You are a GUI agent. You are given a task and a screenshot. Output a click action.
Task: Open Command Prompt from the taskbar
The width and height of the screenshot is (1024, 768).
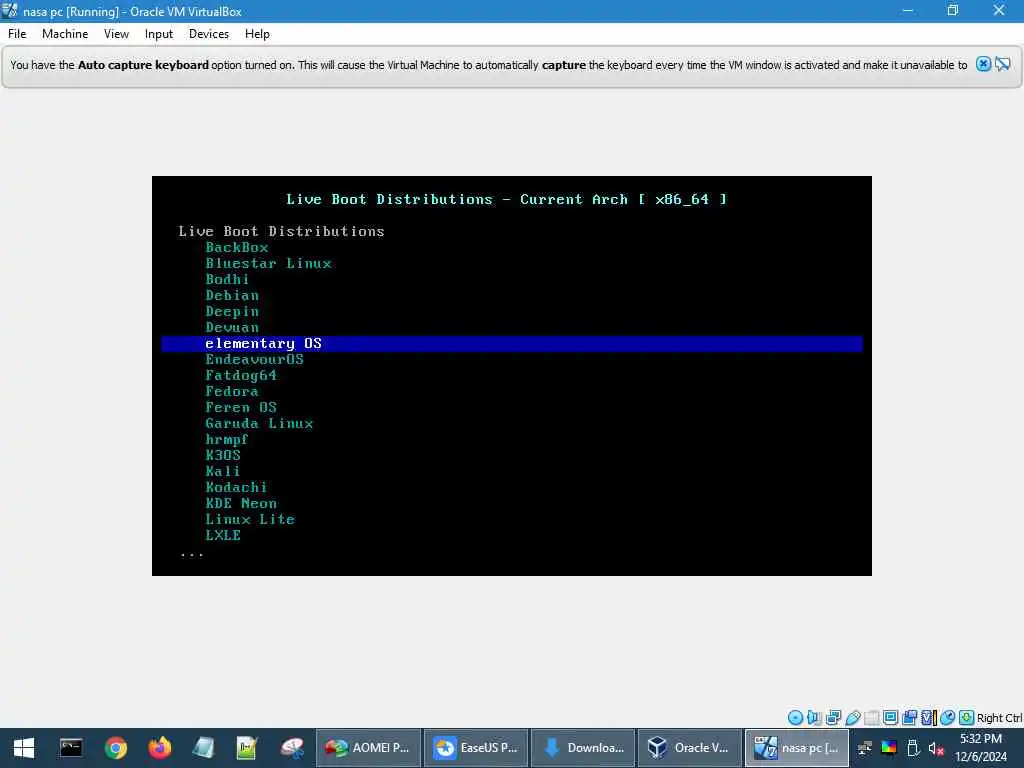71,748
